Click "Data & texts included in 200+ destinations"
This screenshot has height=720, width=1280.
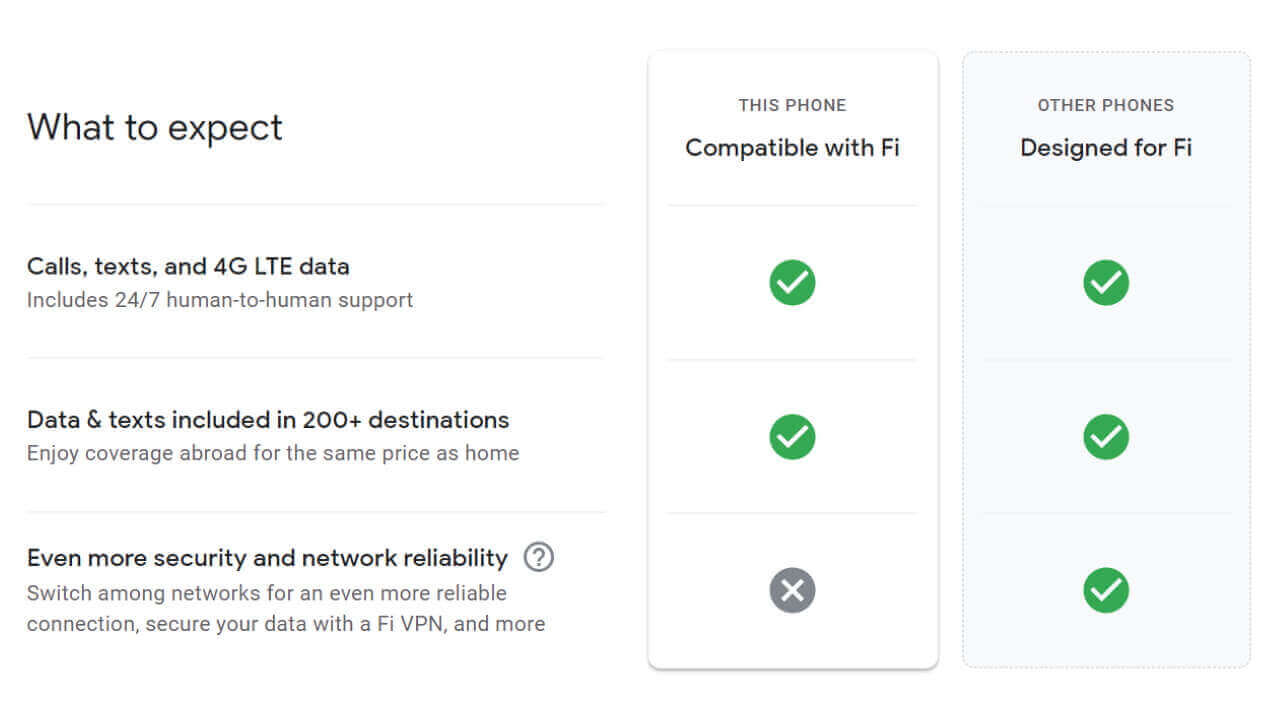(x=268, y=419)
